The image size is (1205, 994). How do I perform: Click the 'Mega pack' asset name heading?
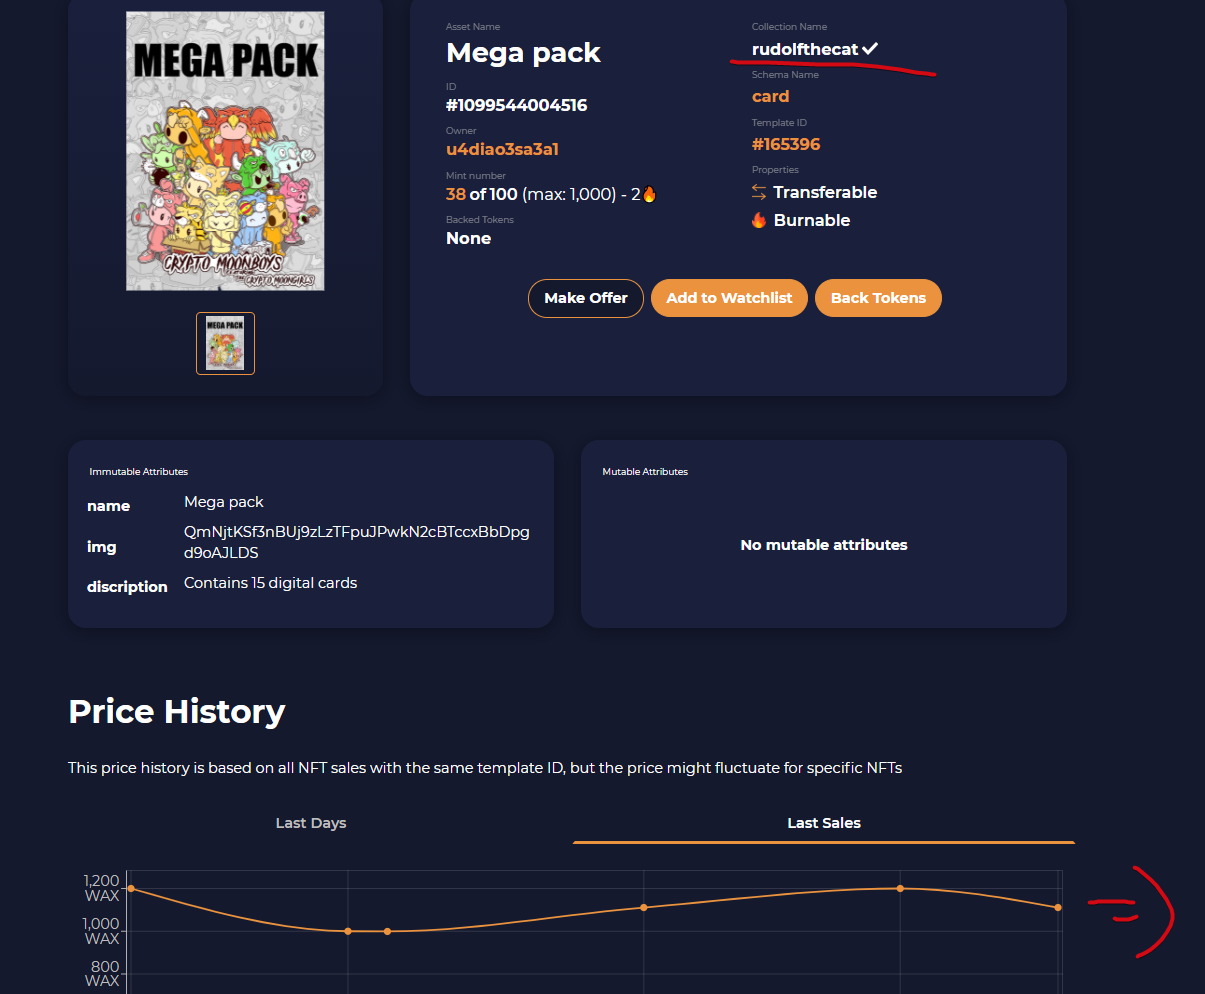pos(523,53)
